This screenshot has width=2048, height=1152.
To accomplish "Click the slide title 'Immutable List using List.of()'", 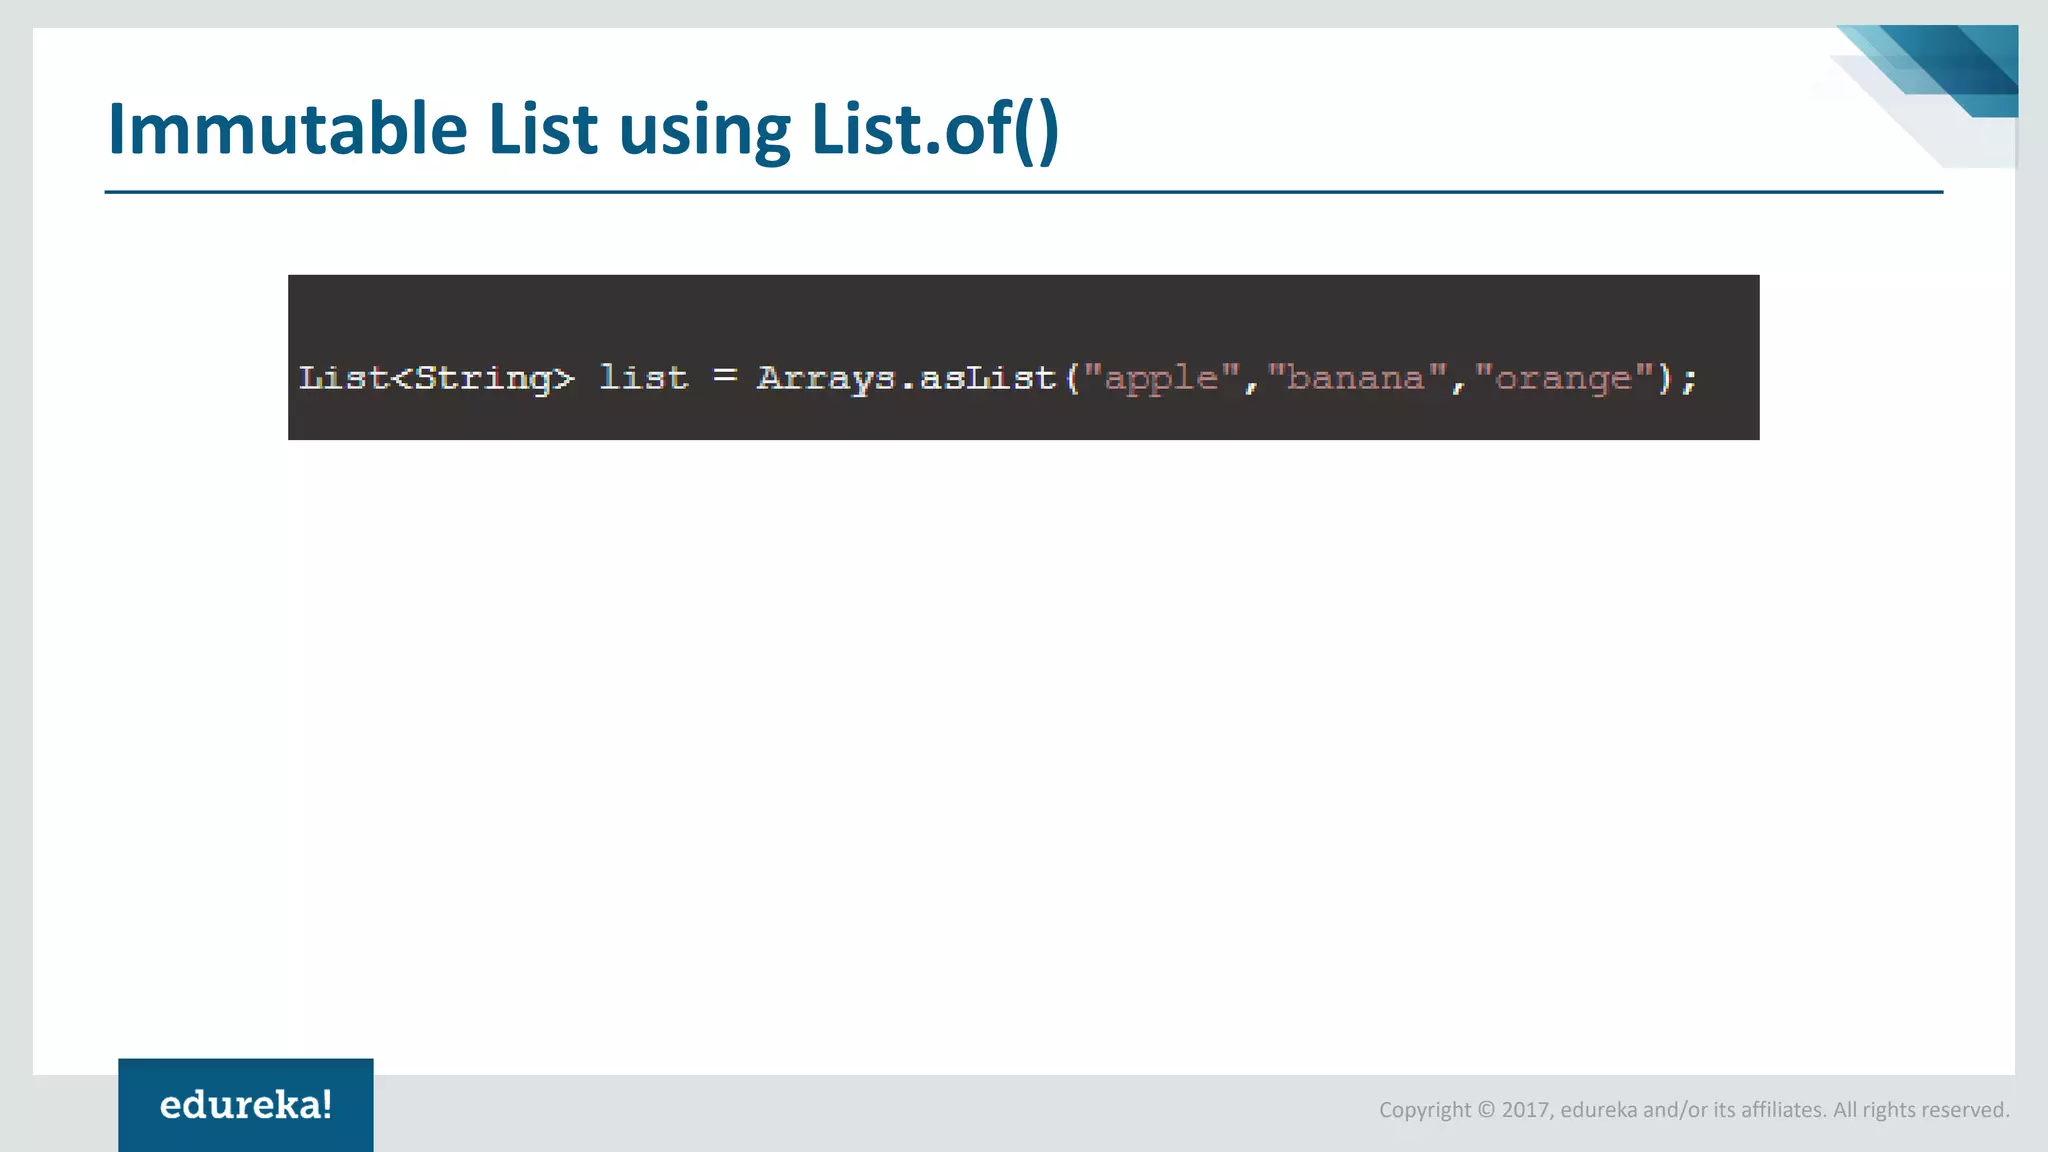I will (x=583, y=130).
